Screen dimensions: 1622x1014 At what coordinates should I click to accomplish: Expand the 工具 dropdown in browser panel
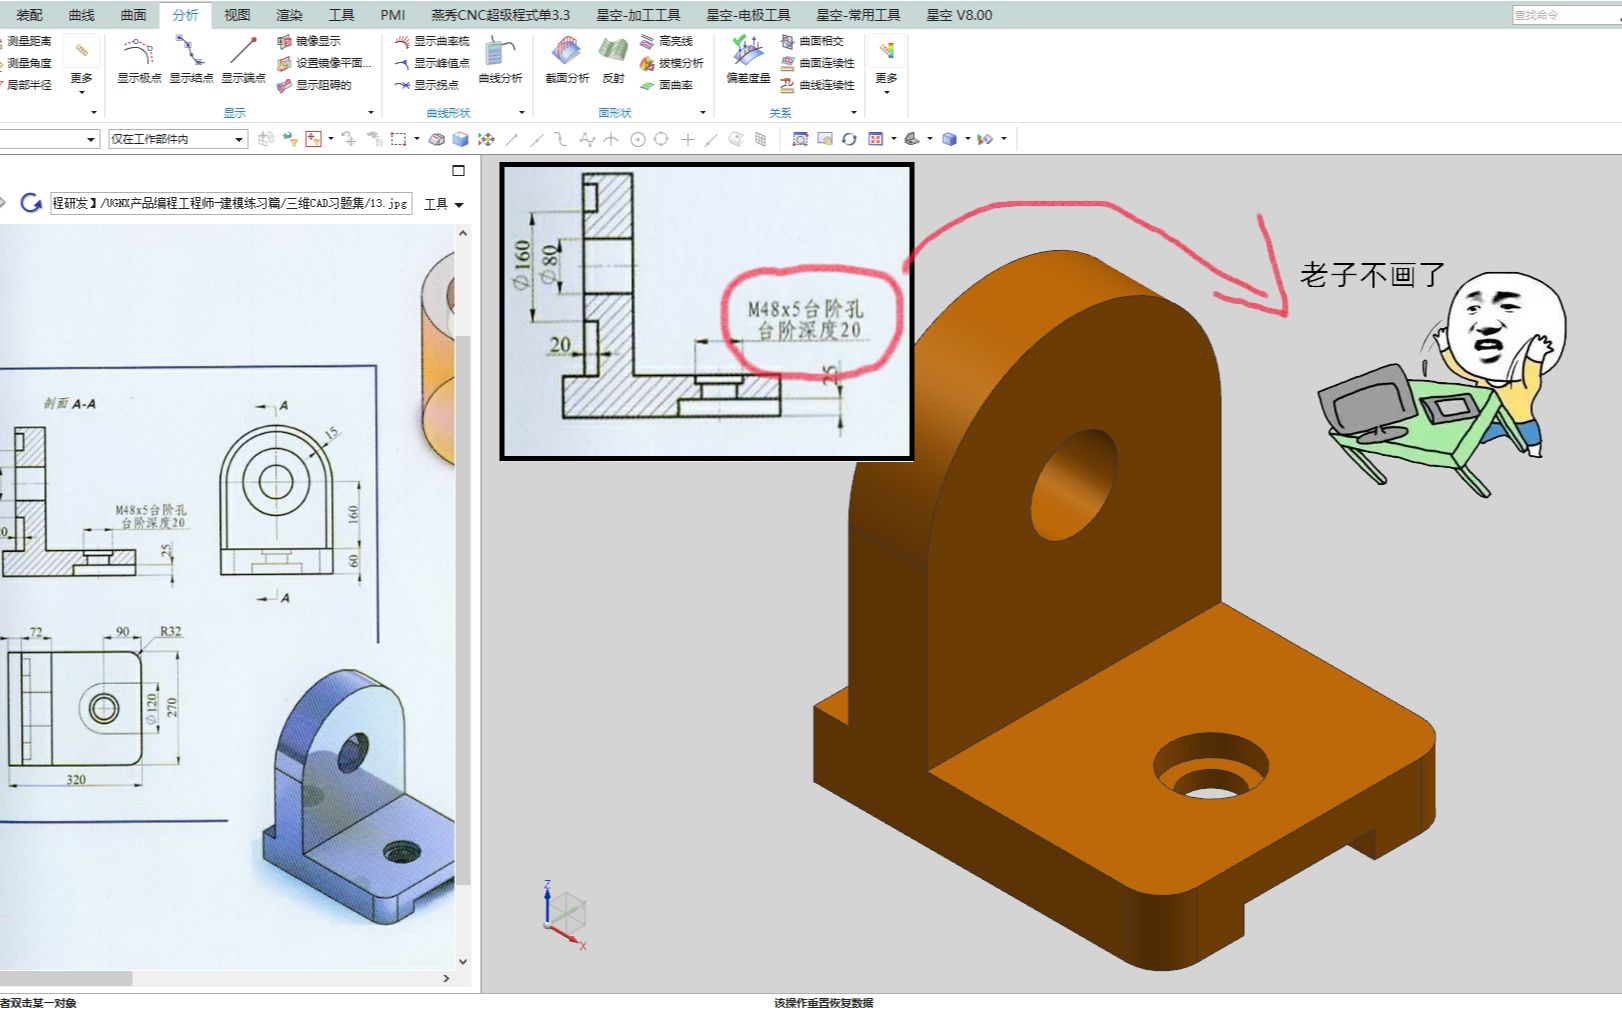coord(444,204)
